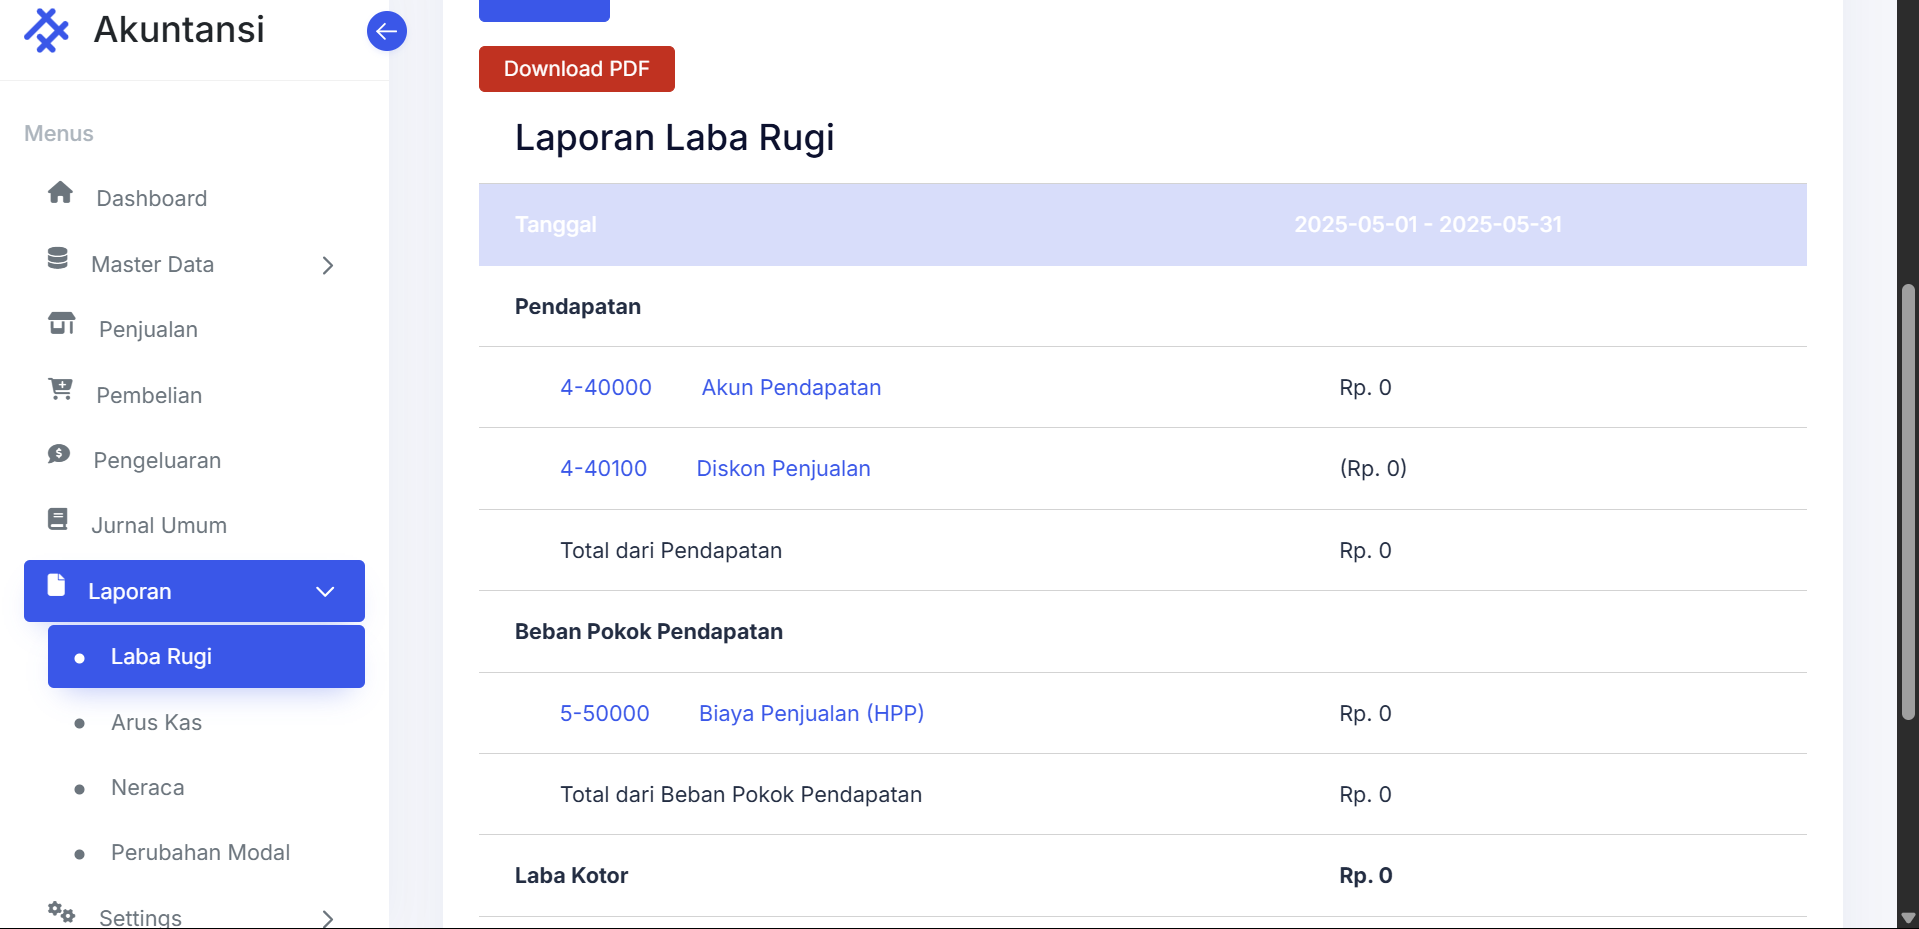The height and width of the screenshot is (929, 1919).
Task: Open the Arus Kas report
Action: (156, 723)
